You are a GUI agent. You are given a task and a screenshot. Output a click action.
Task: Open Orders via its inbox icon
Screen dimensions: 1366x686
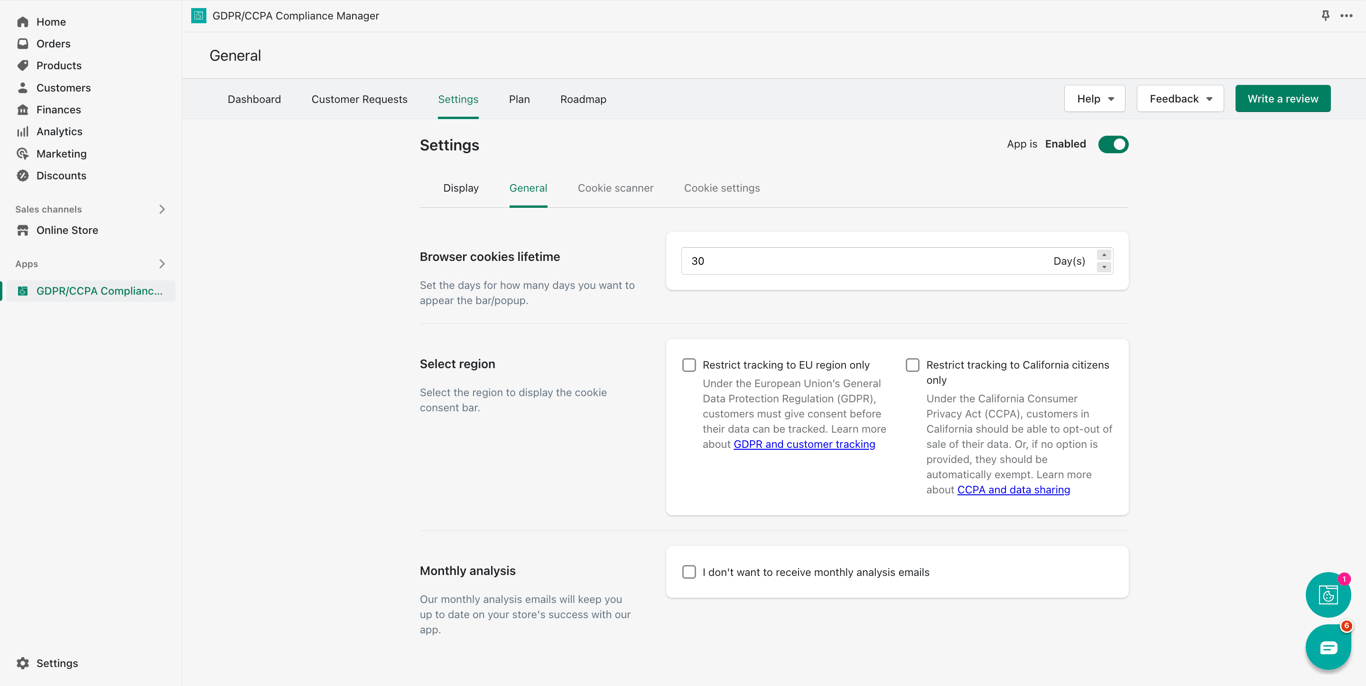coord(23,44)
